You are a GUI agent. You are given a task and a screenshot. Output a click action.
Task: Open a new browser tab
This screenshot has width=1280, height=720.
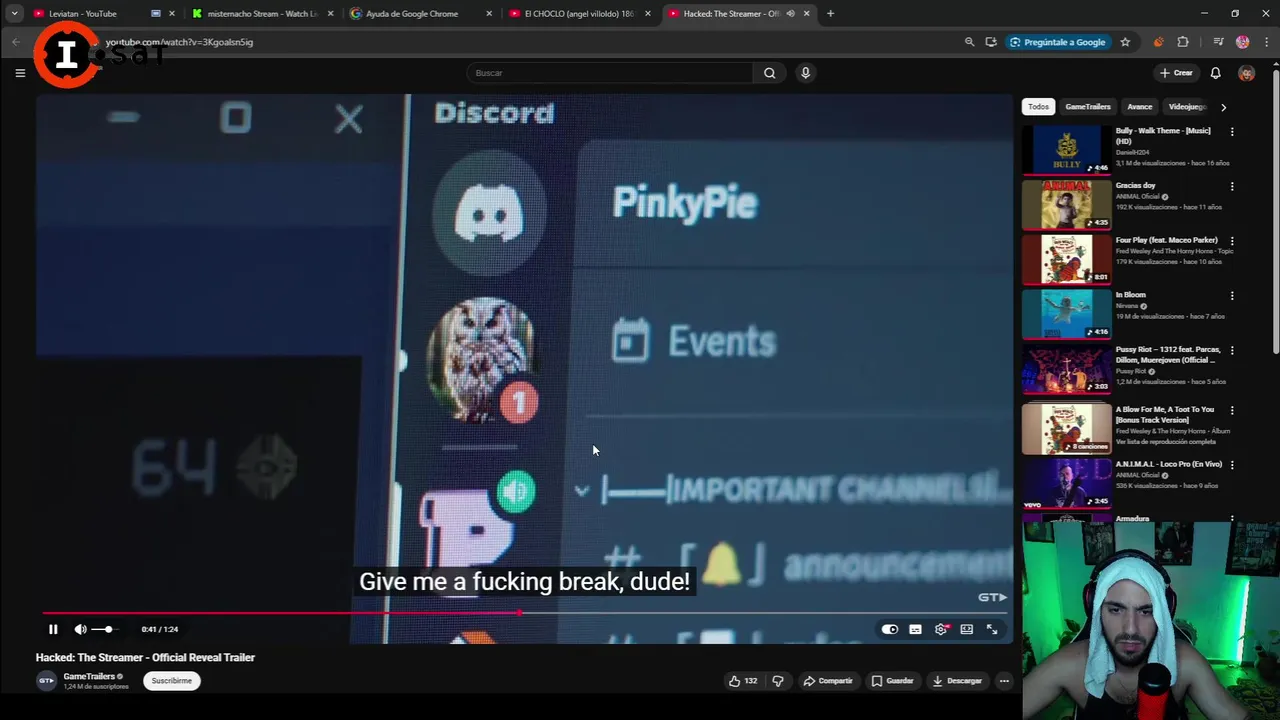(x=830, y=14)
